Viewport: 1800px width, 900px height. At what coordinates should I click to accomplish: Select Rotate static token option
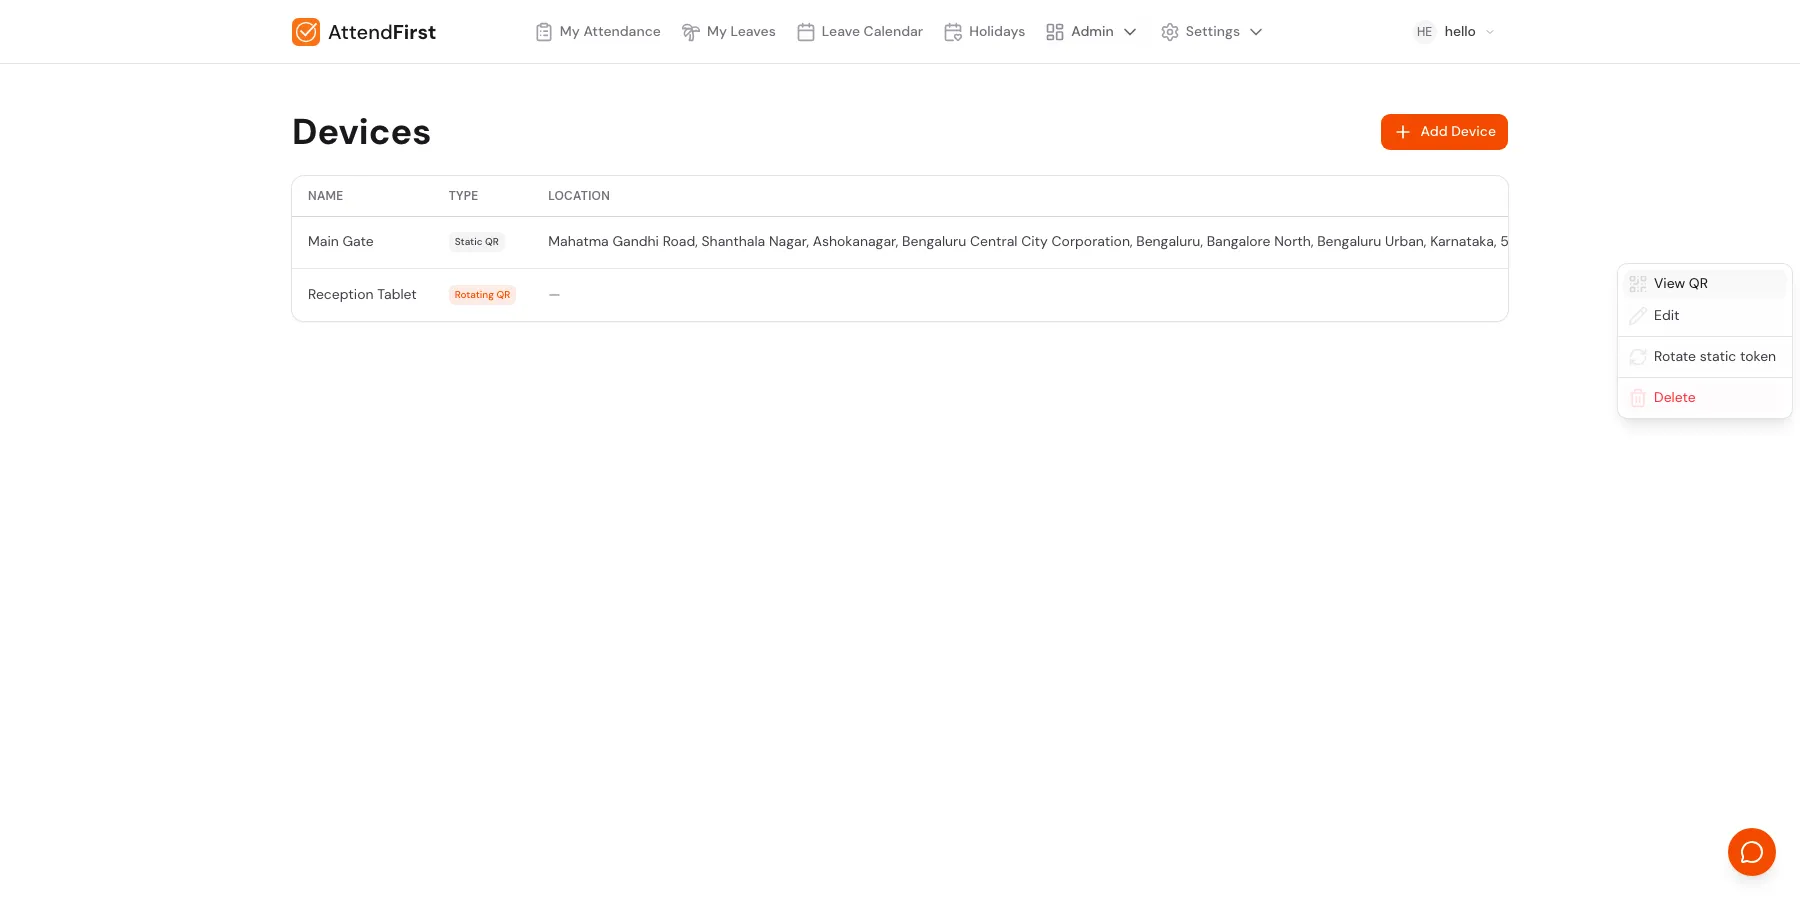[x=1714, y=357]
